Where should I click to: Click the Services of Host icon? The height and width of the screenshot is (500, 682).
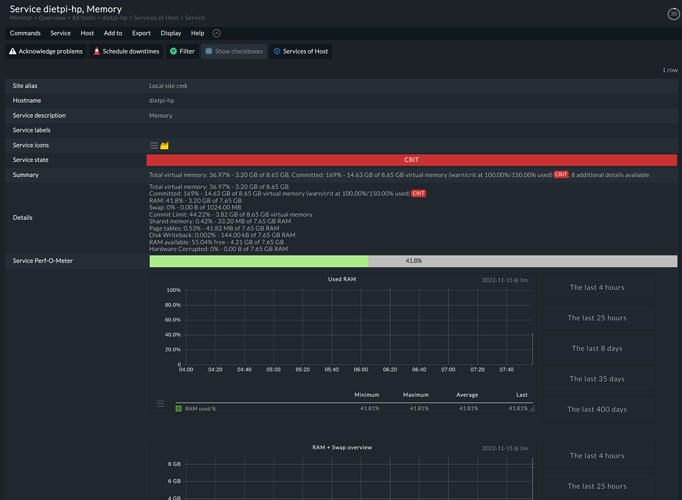tap(277, 51)
